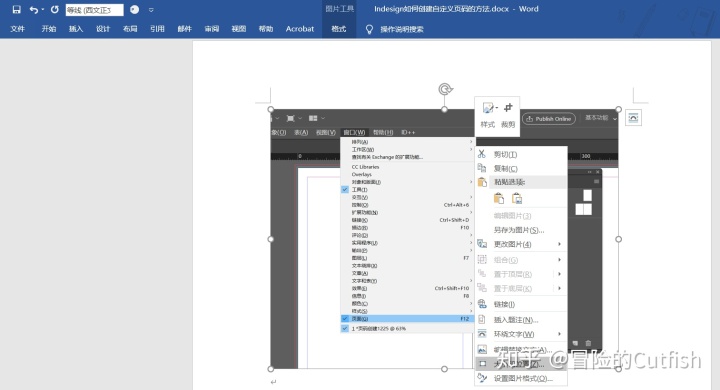
Task: Click the lightbulb tell-me icon
Action: 369,29
